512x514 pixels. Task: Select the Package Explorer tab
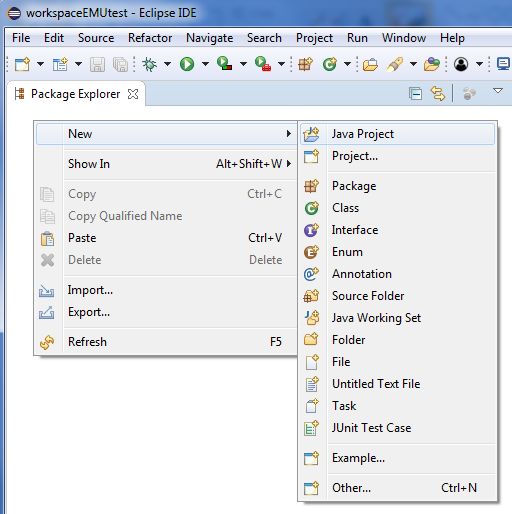pos(75,94)
